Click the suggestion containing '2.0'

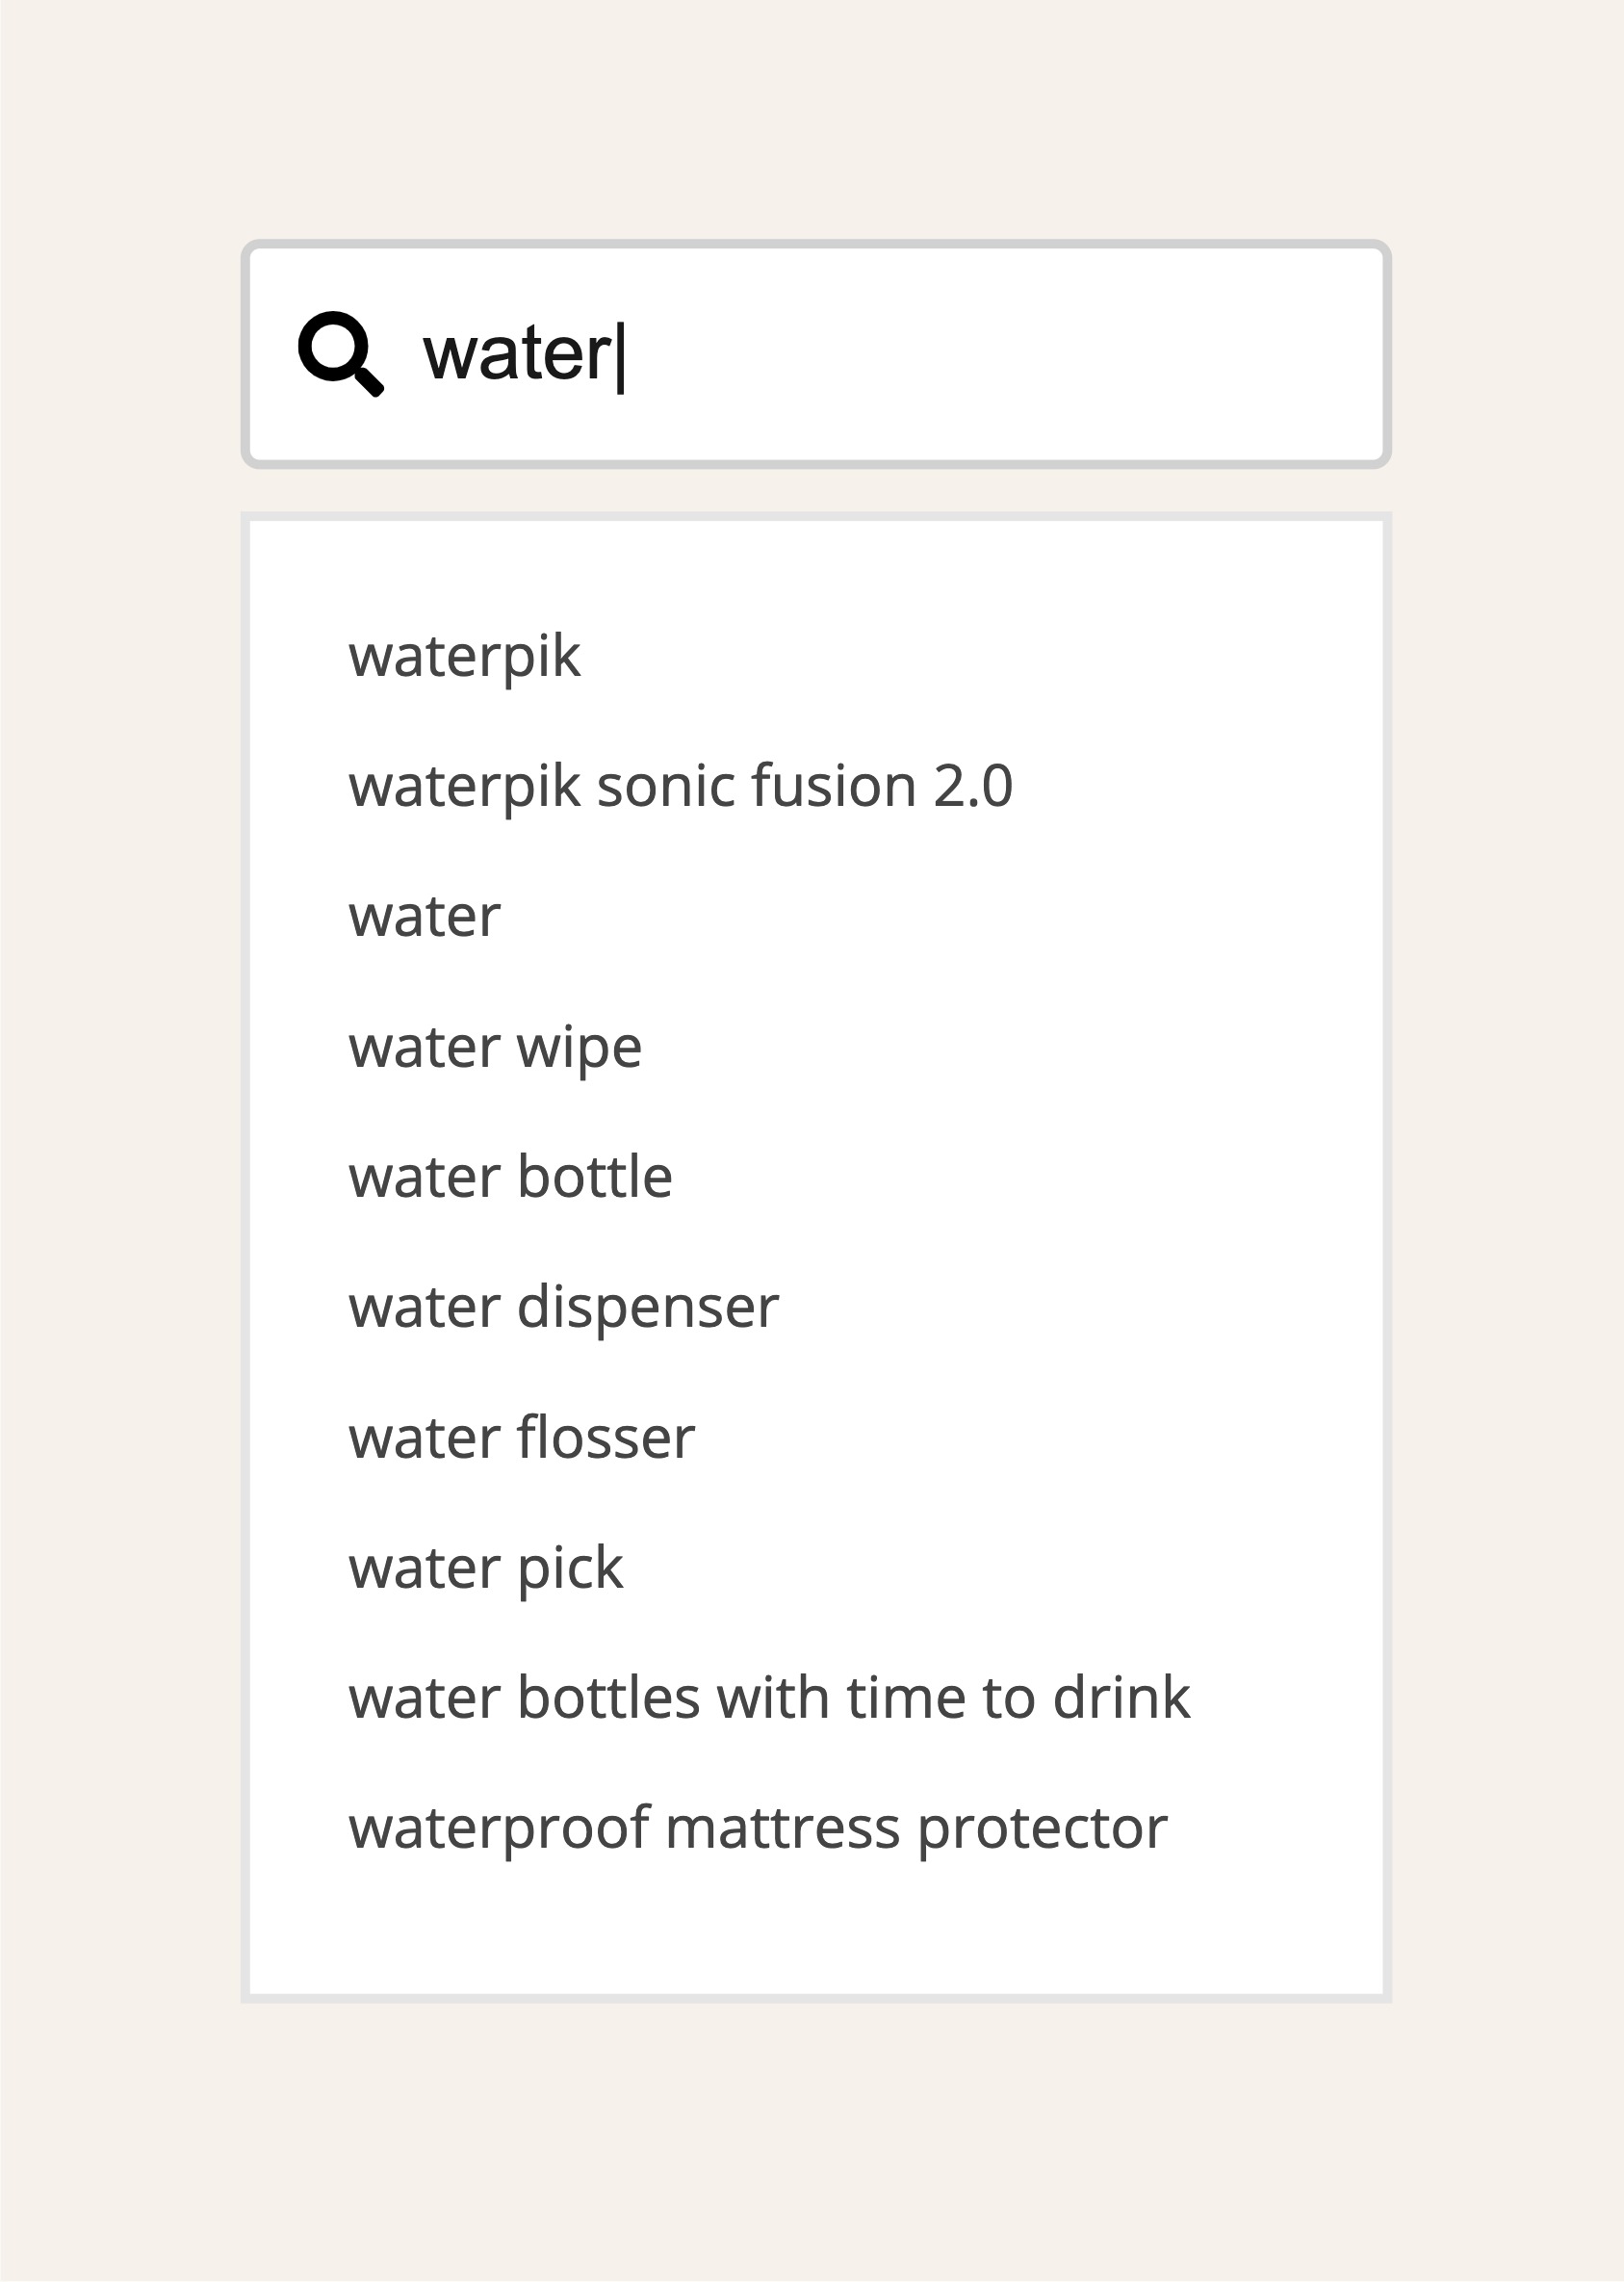tap(681, 786)
